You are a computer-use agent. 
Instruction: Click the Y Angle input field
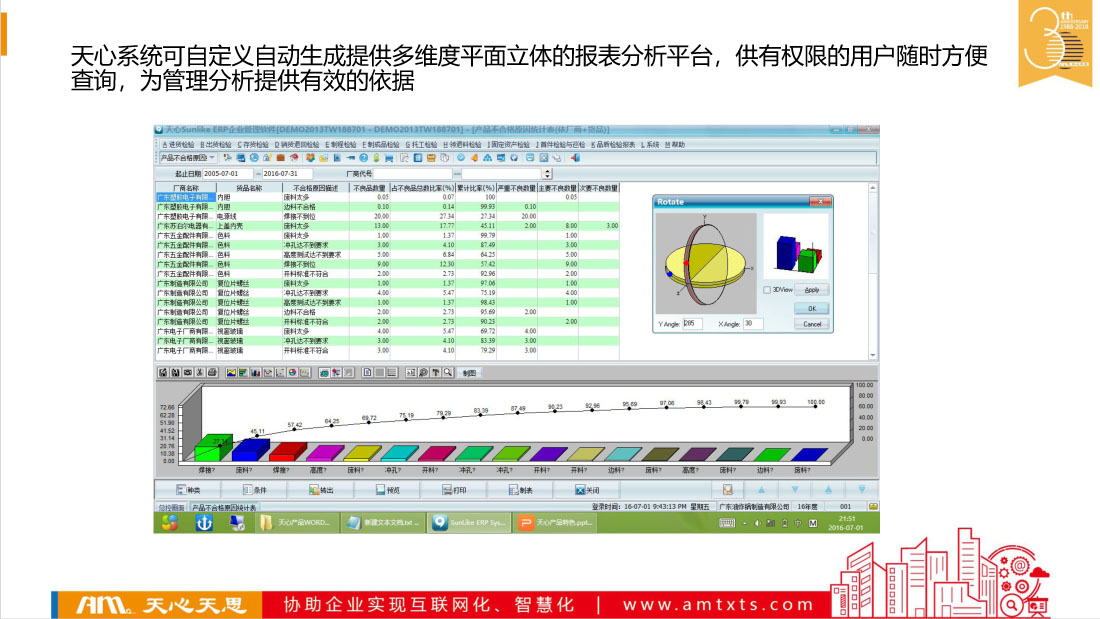pos(693,324)
